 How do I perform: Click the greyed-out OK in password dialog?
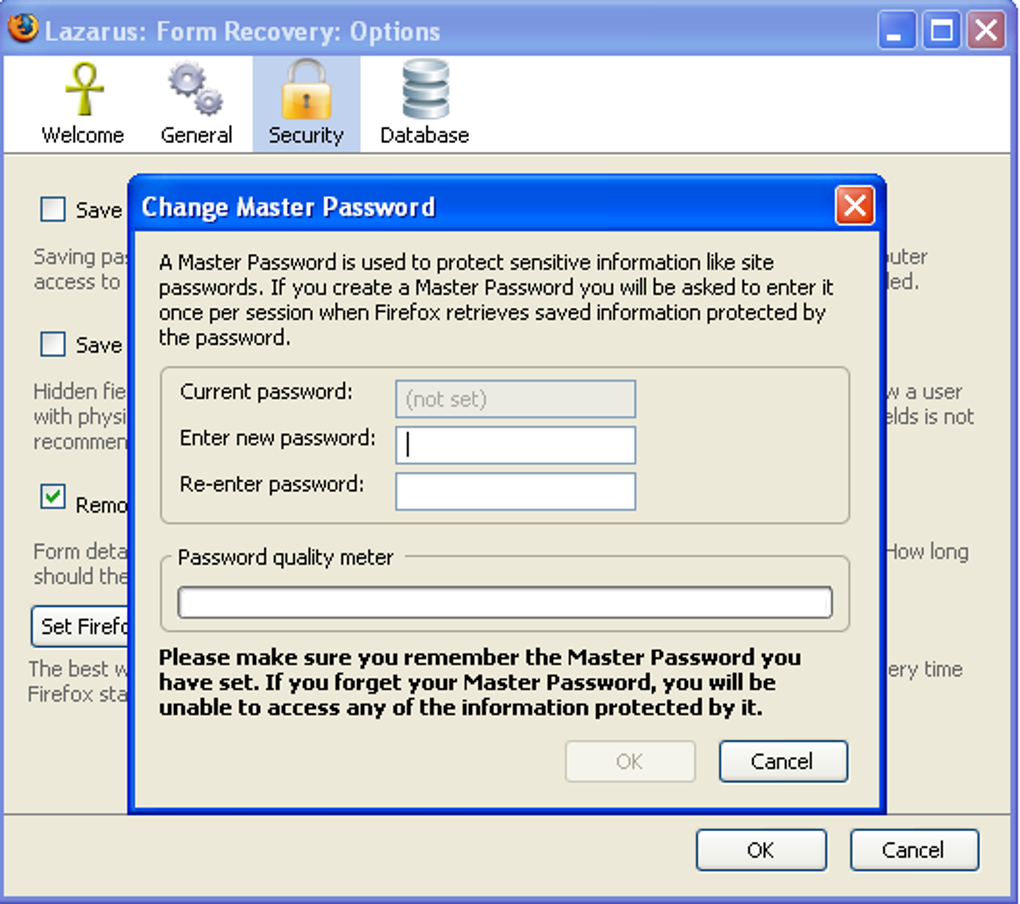point(630,761)
